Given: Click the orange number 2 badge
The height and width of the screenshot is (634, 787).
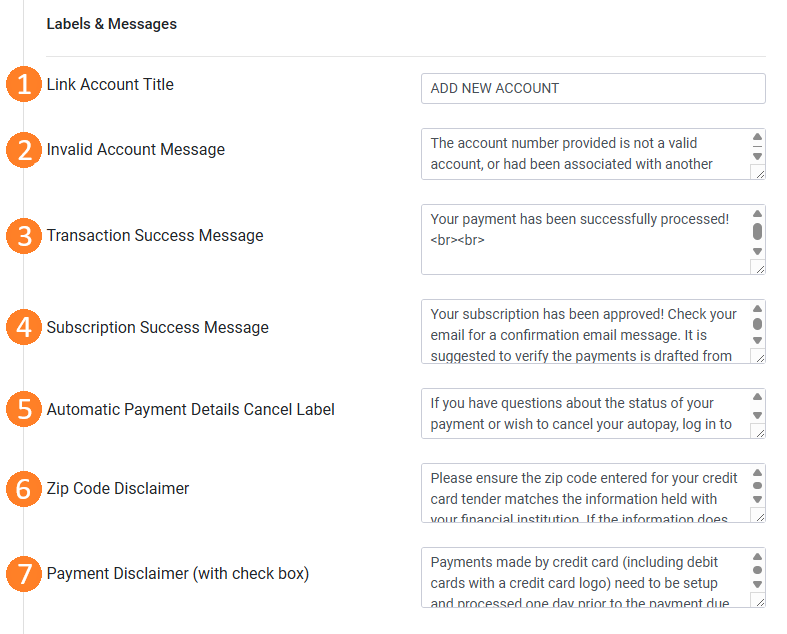Looking at the screenshot, I should (x=24, y=150).
